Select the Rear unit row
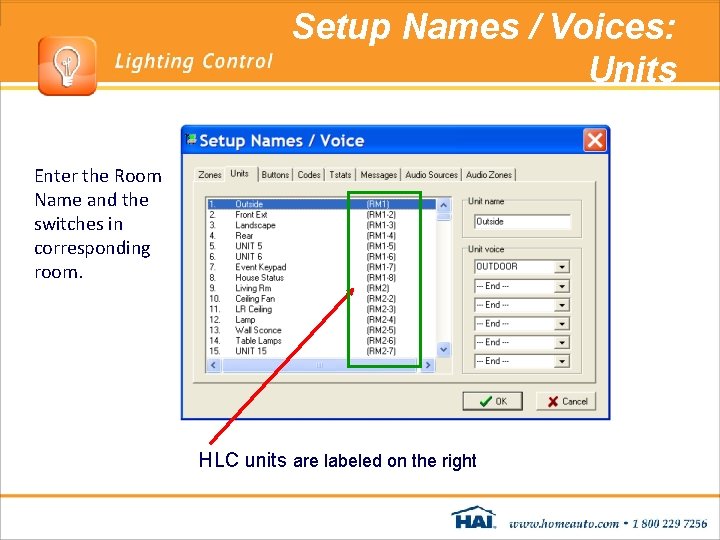 (x=321, y=236)
